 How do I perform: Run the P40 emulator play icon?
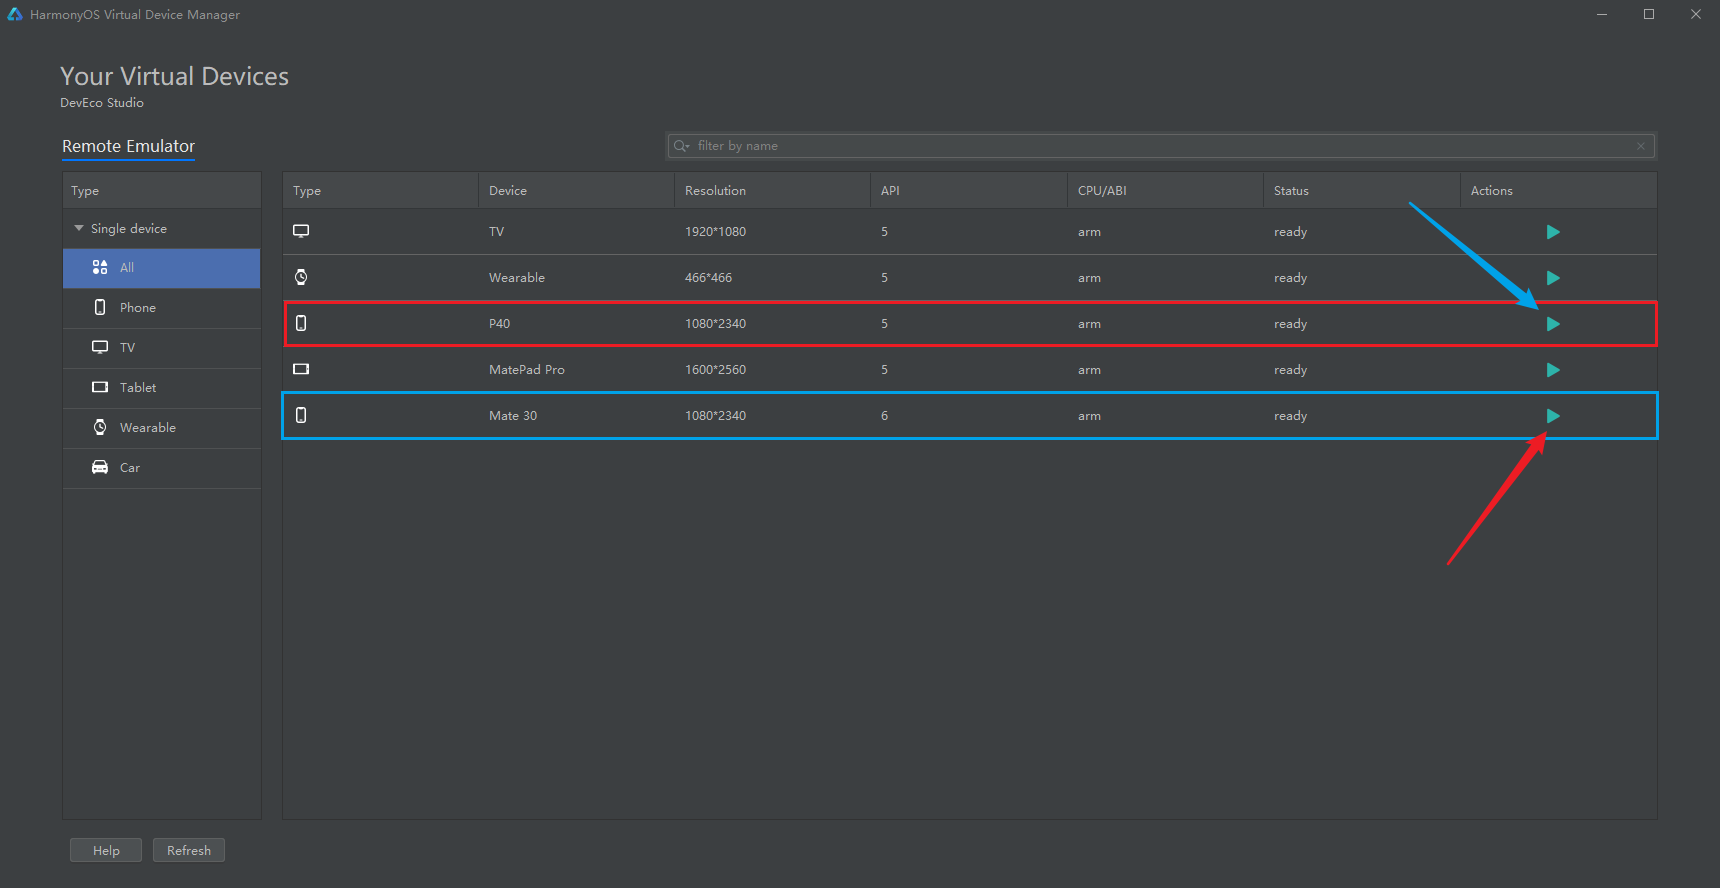tap(1553, 324)
